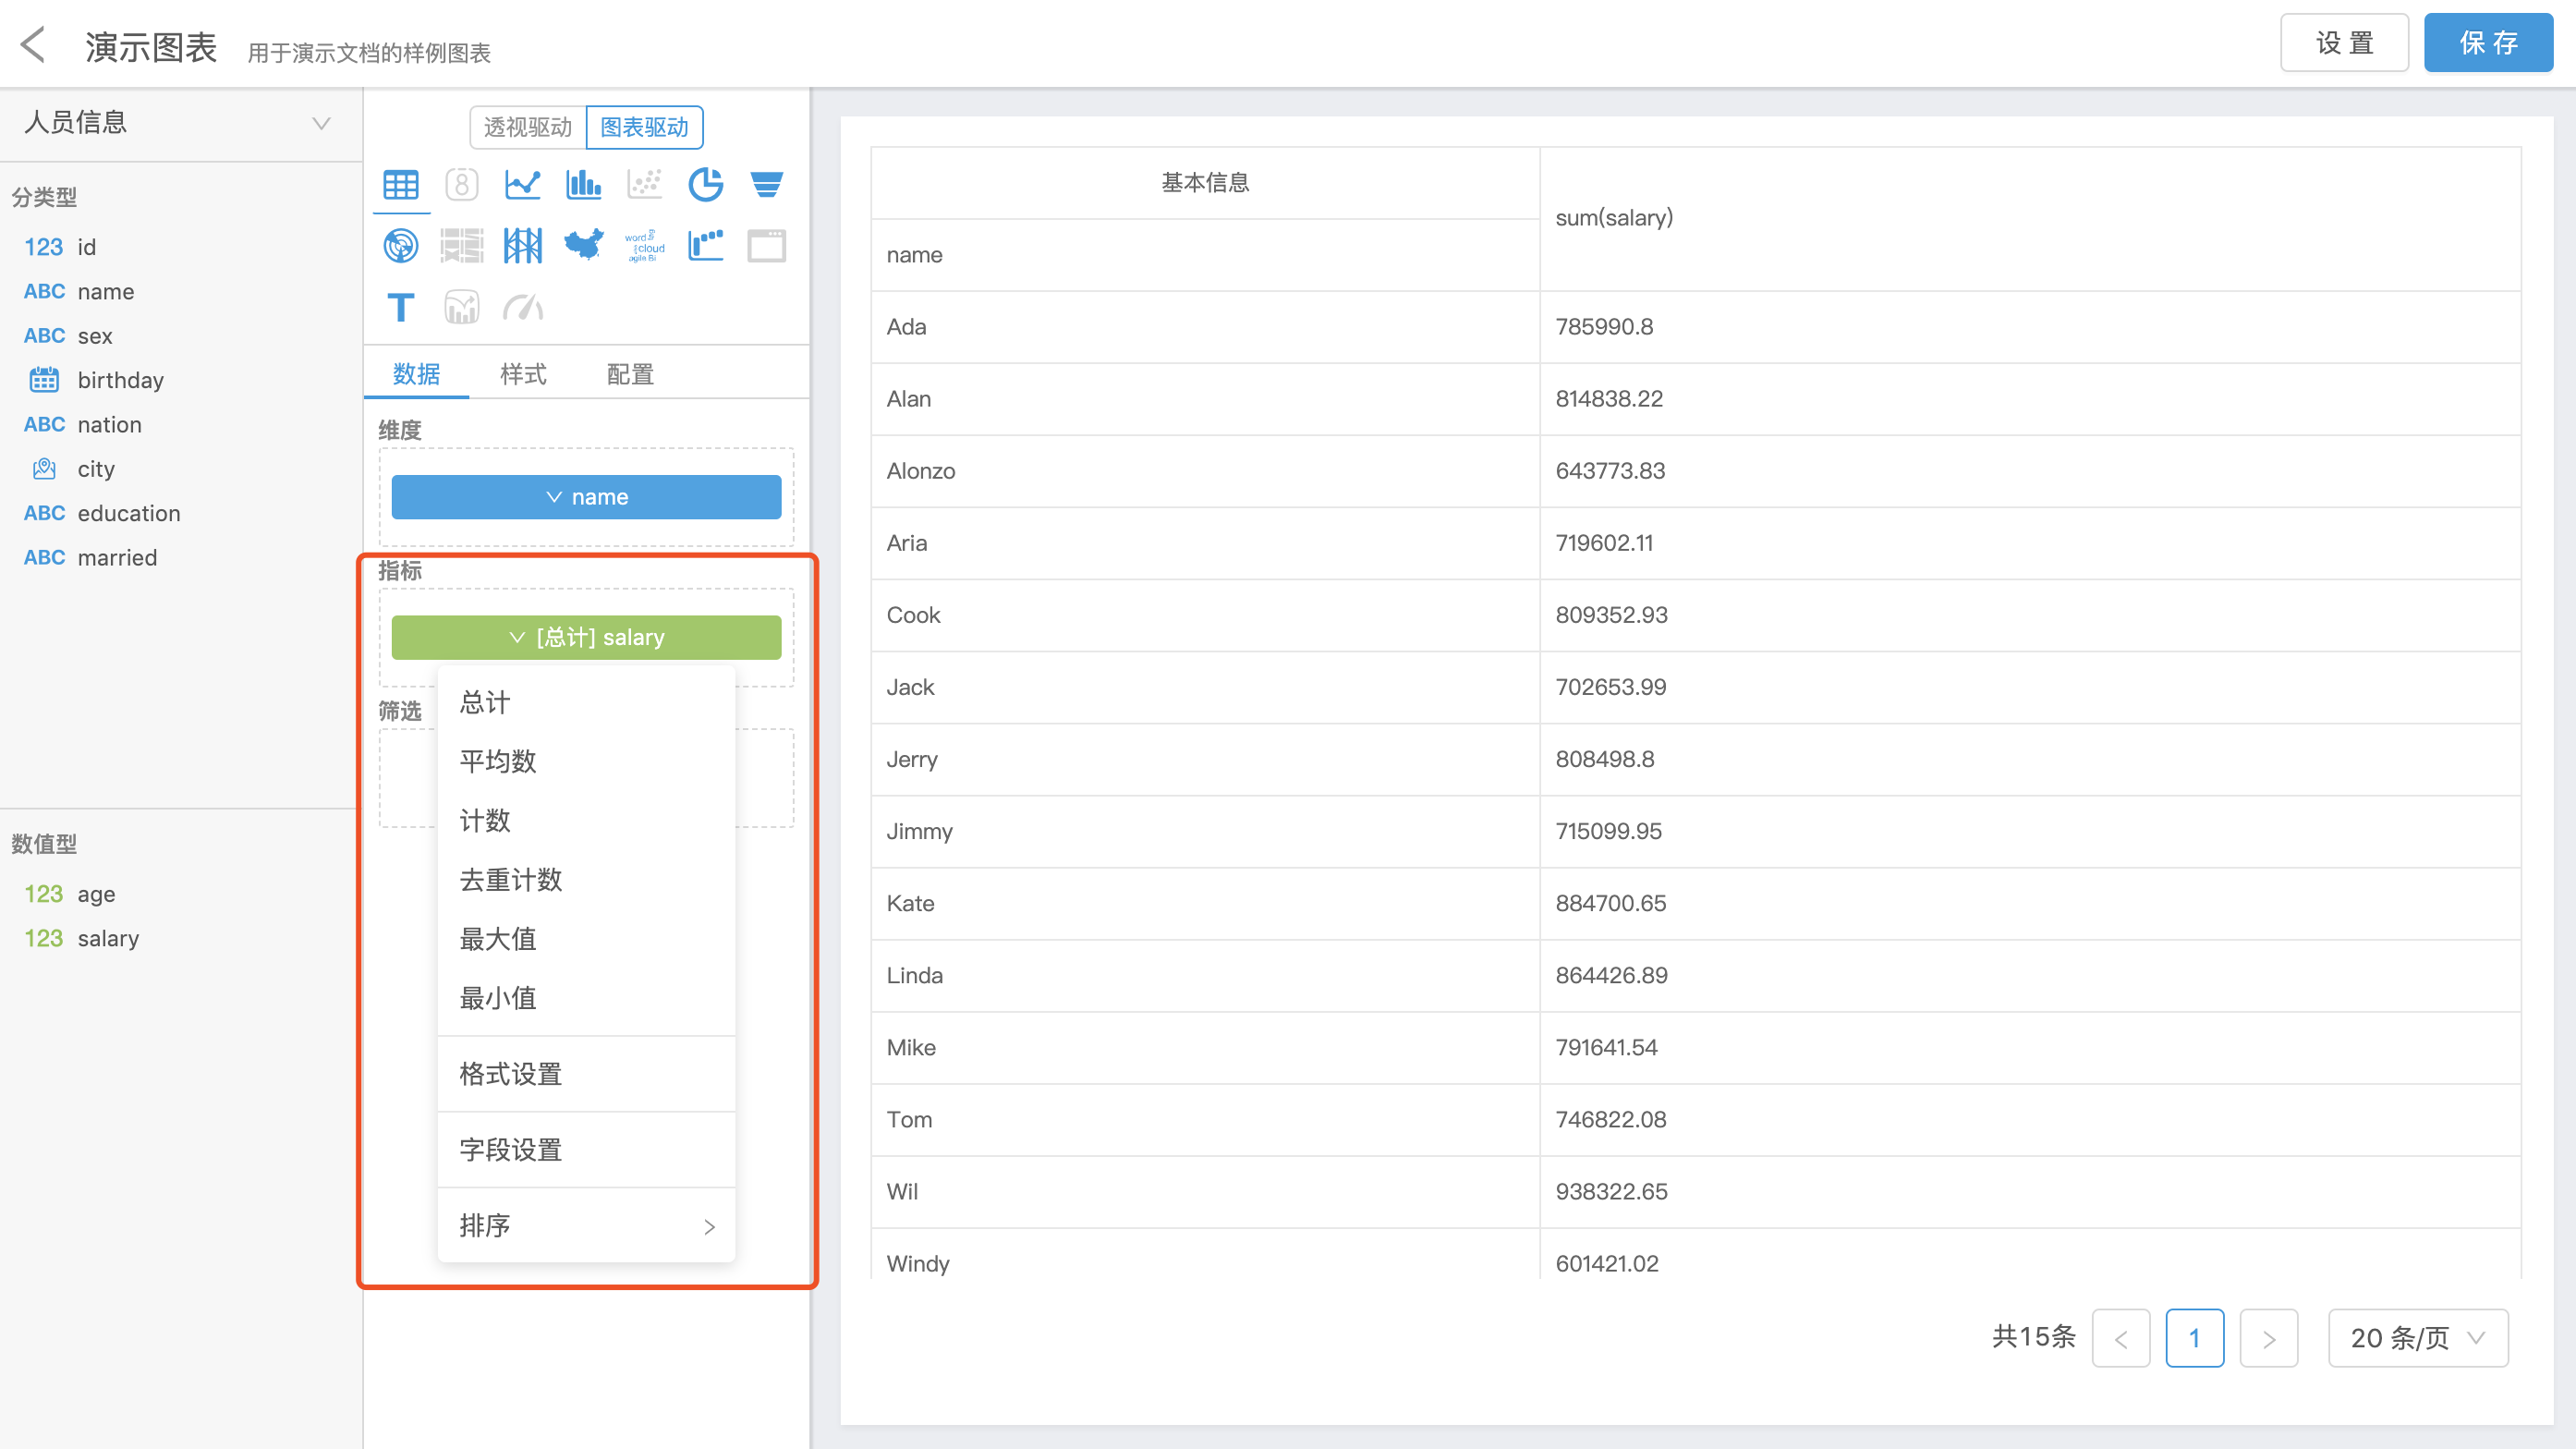Viewport: 2576px width, 1449px height.
Task: Select the China map chart icon
Action: (583, 245)
